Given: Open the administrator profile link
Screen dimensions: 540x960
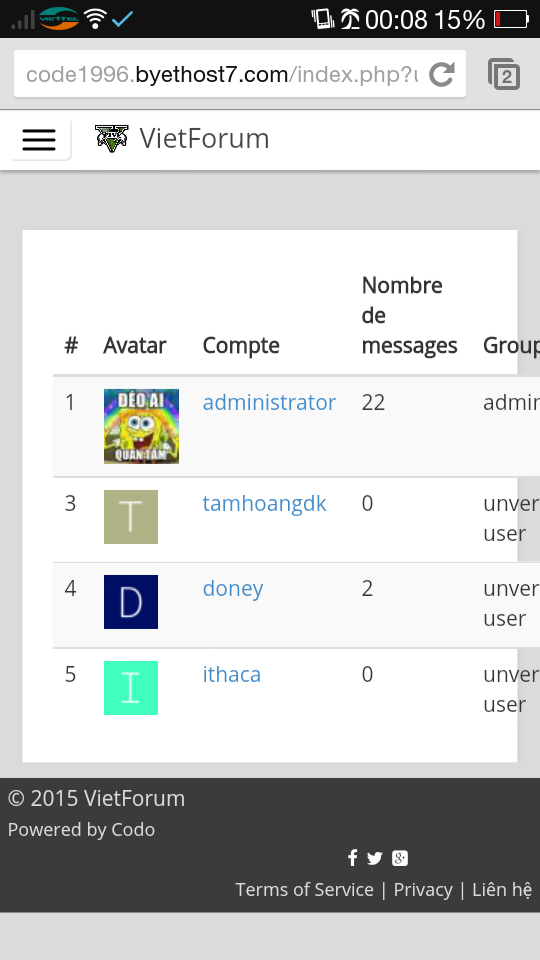Looking at the screenshot, I should [269, 402].
